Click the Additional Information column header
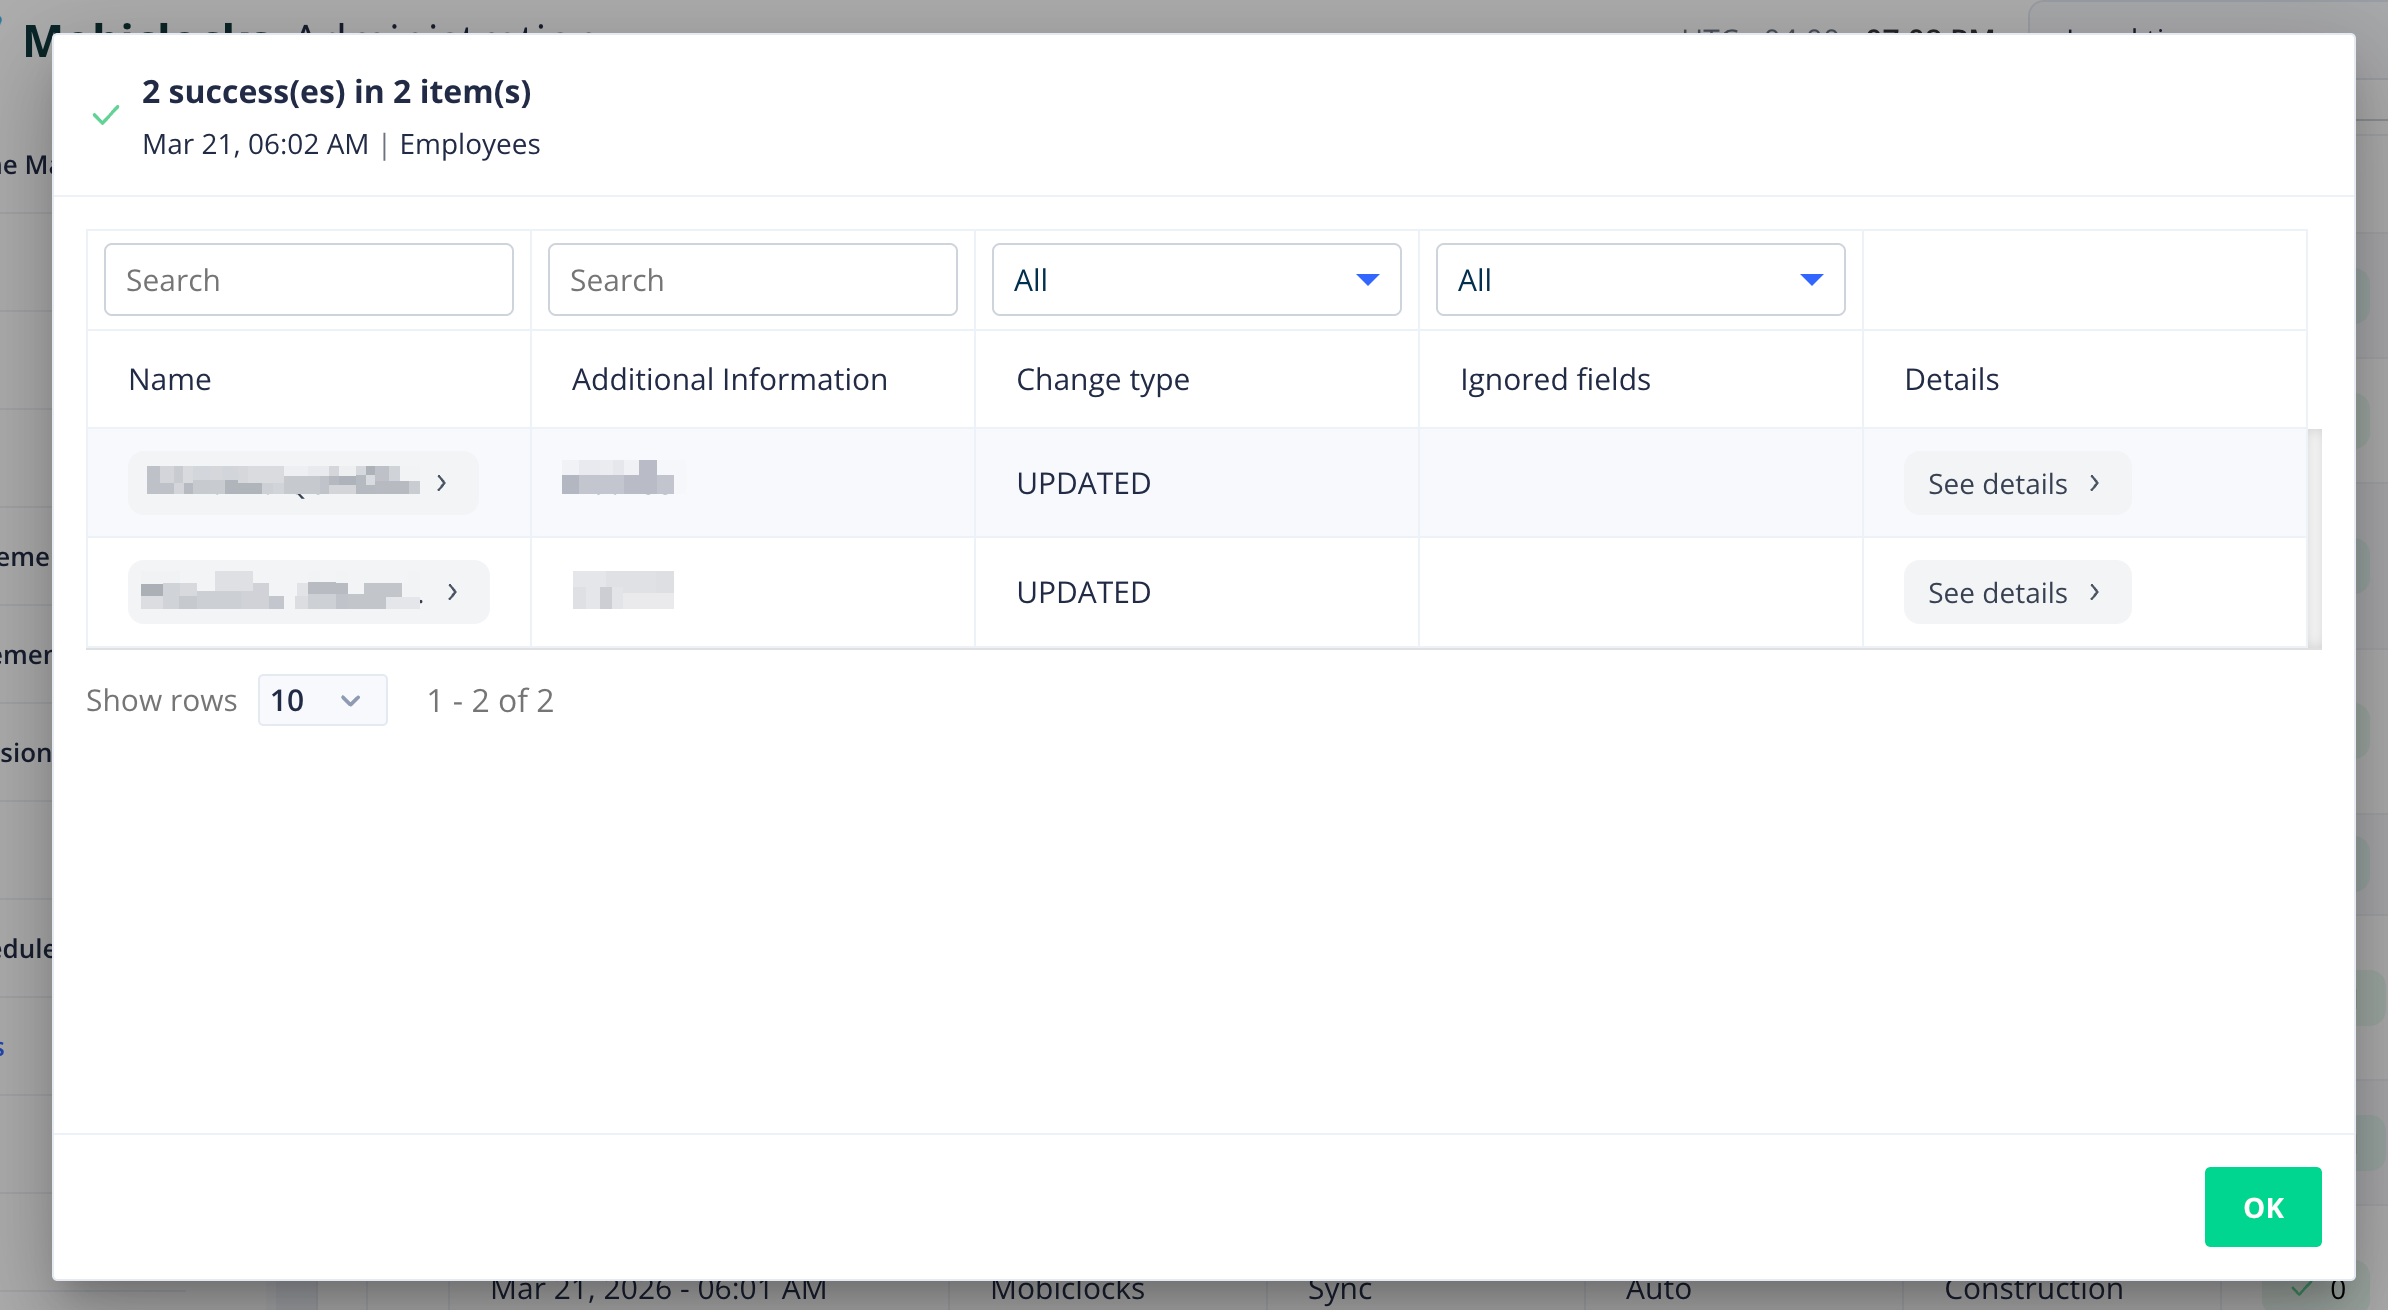This screenshot has width=2388, height=1310. point(729,379)
